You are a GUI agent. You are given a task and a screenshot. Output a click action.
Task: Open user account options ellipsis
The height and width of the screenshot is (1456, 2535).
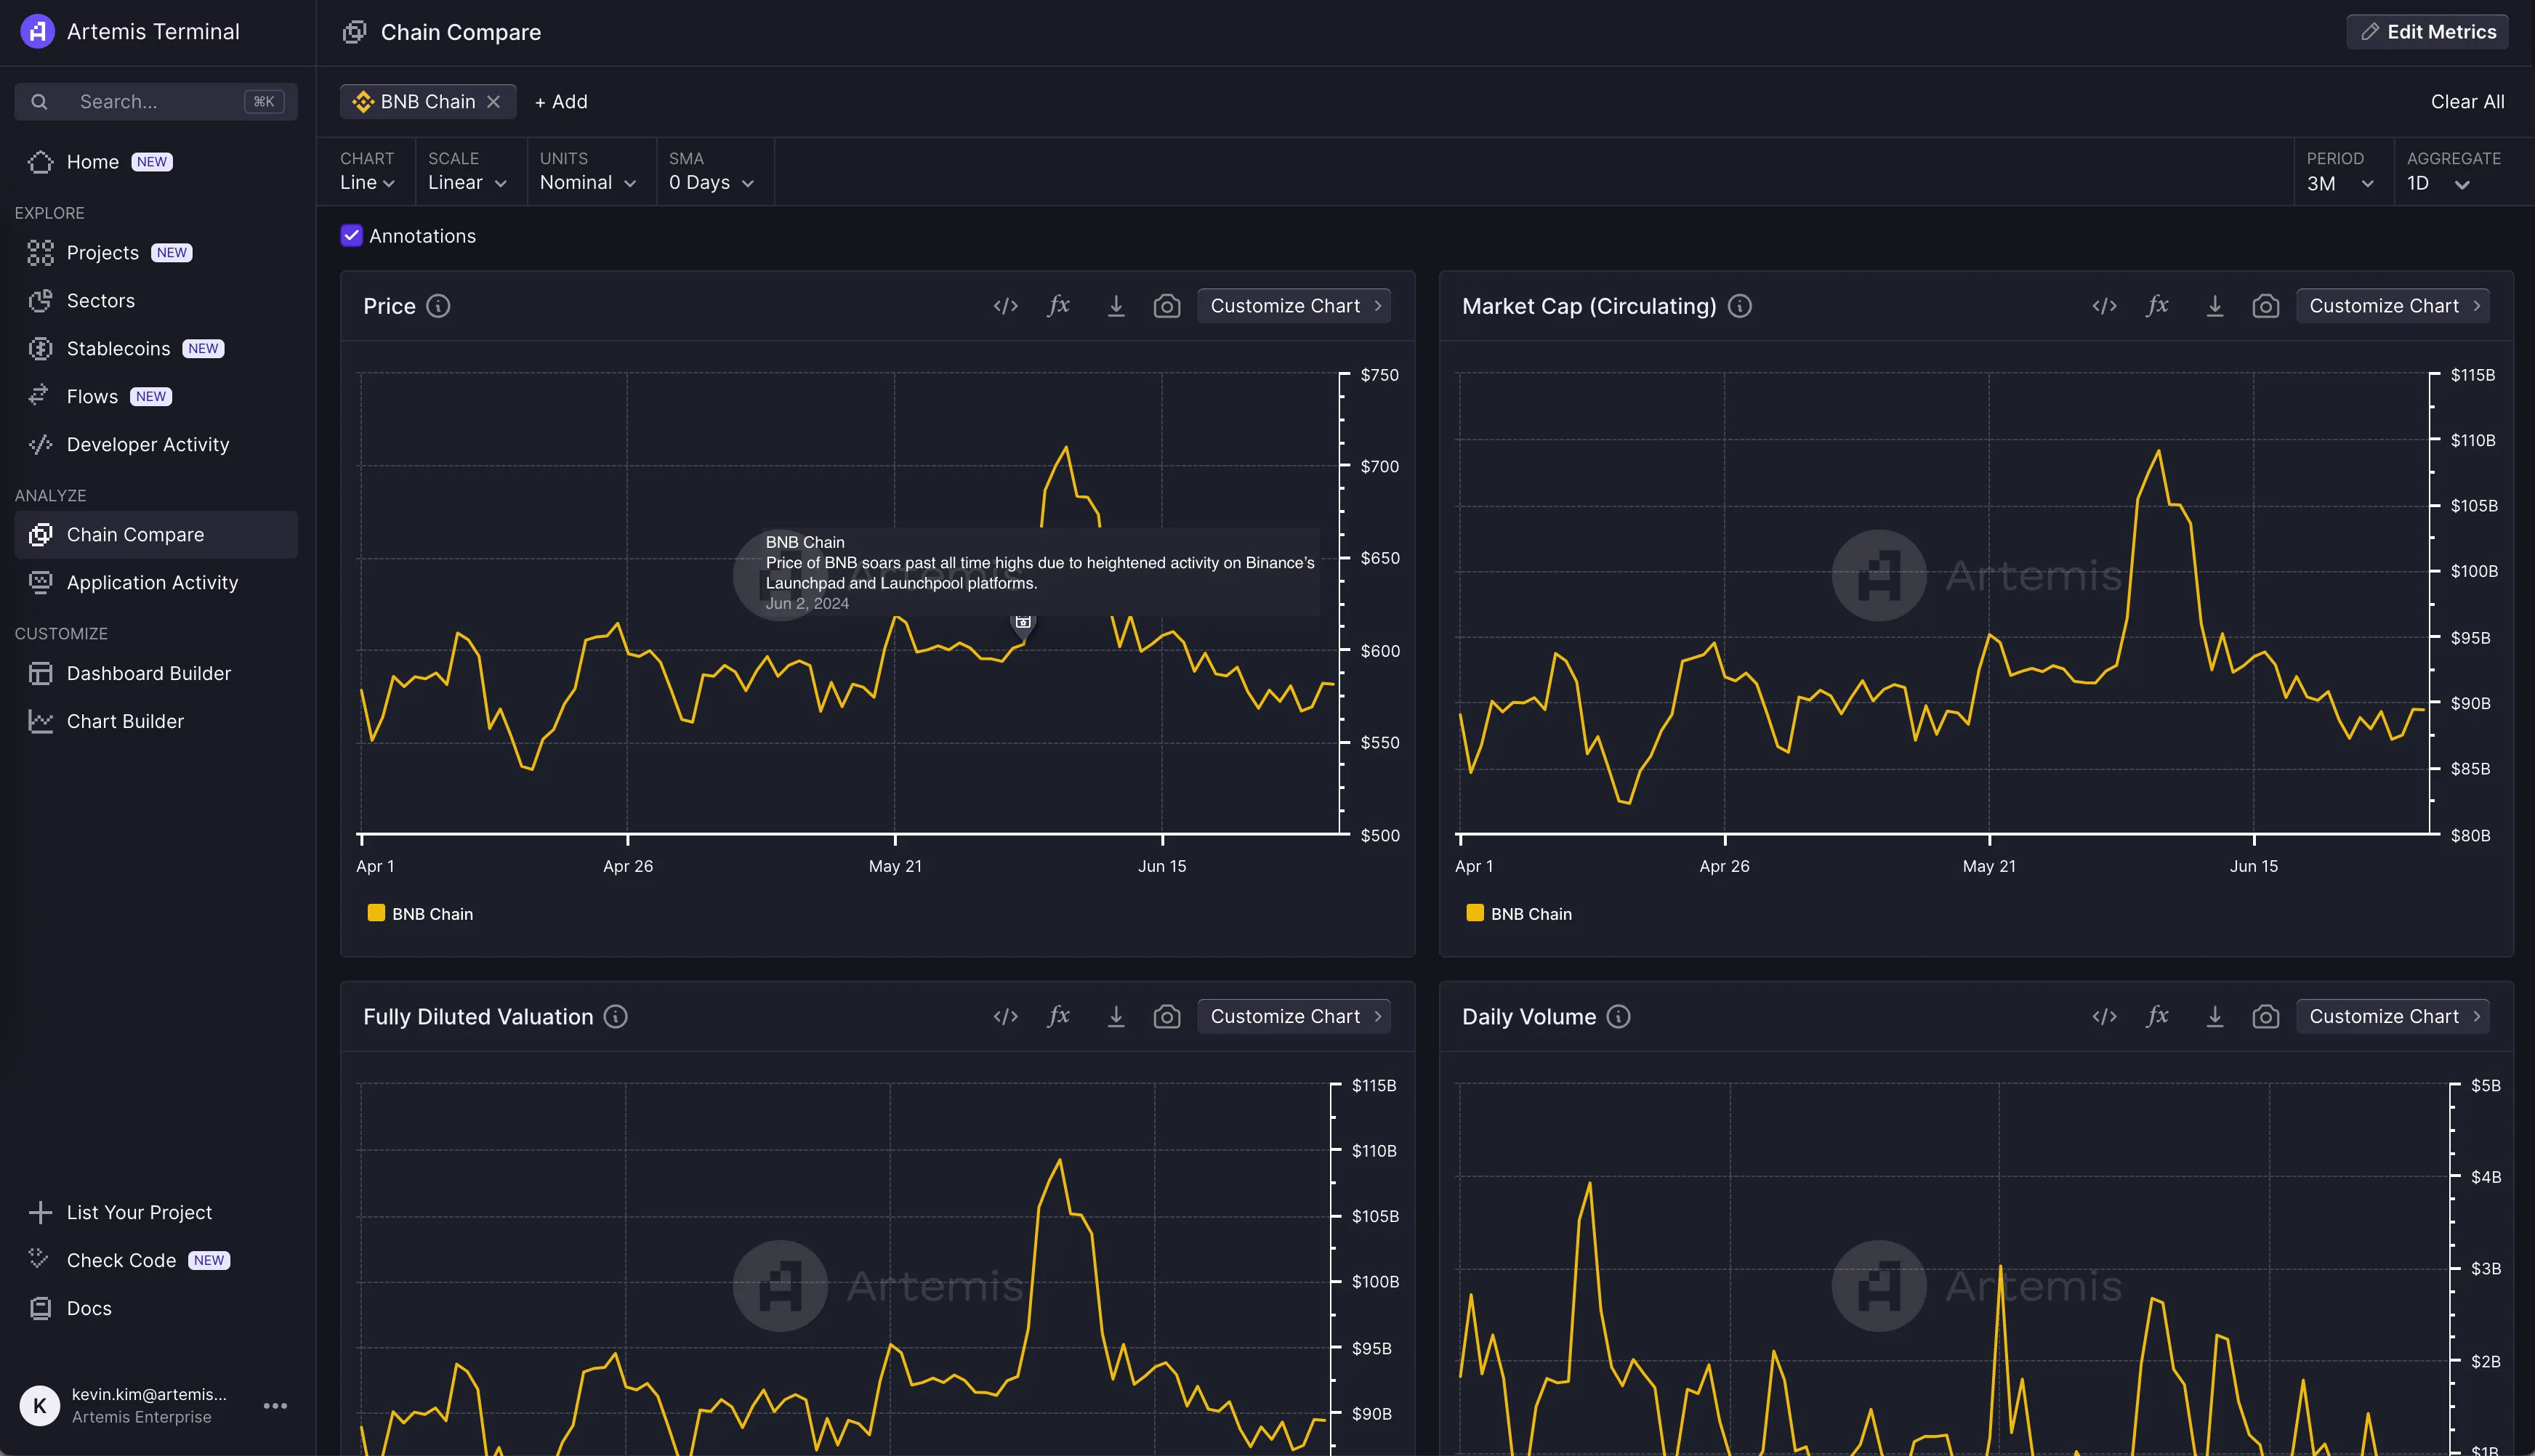click(275, 1406)
